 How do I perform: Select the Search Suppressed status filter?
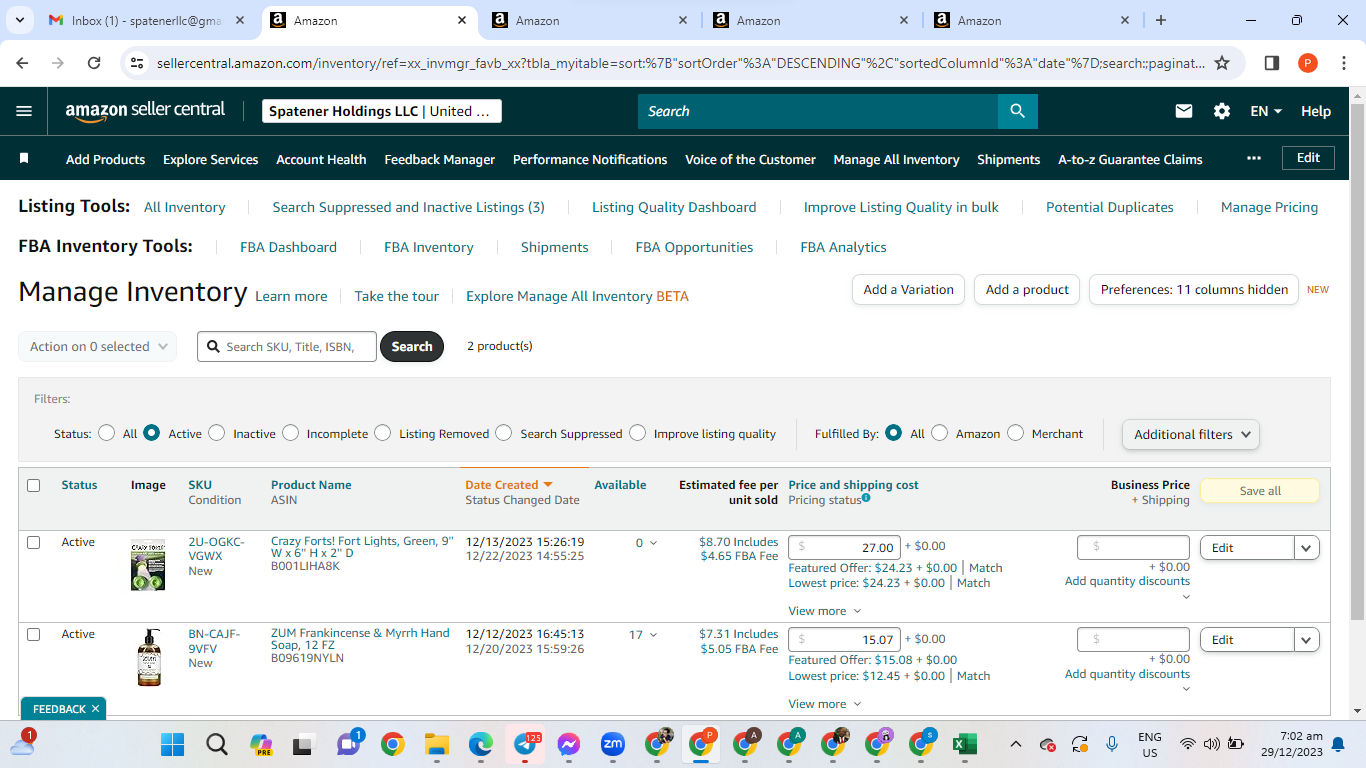pyautogui.click(x=504, y=433)
